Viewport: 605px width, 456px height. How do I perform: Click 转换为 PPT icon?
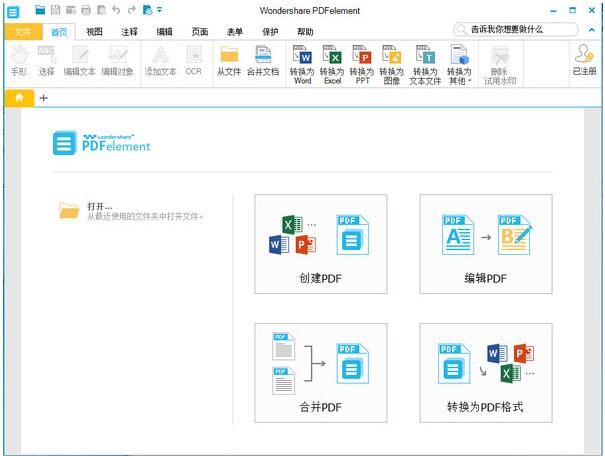[362, 64]
